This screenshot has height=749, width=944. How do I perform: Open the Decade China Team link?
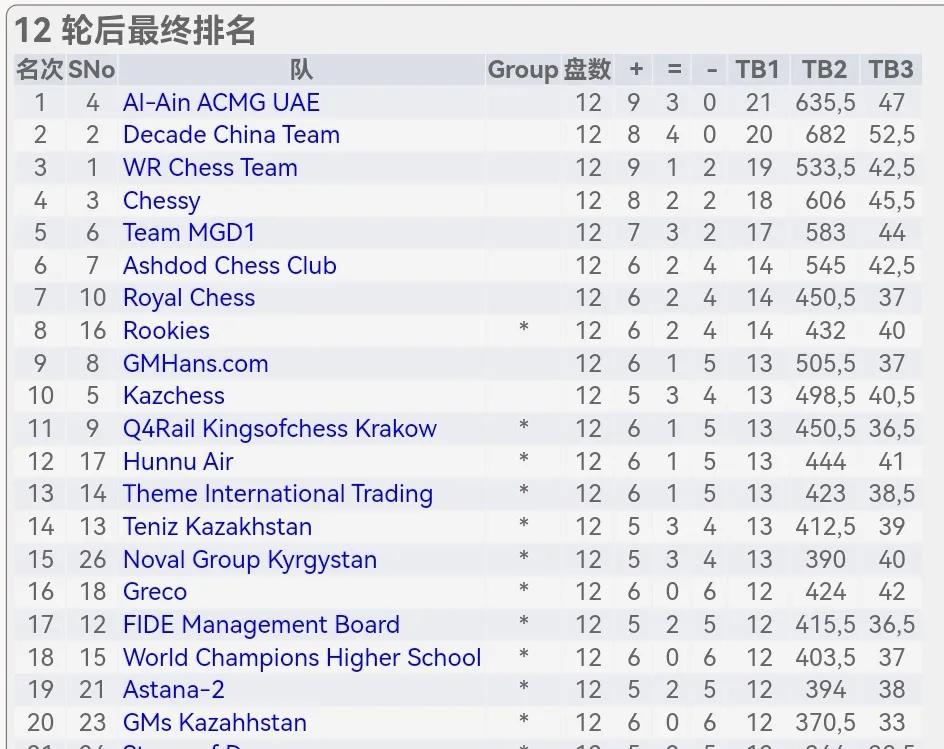231,135
